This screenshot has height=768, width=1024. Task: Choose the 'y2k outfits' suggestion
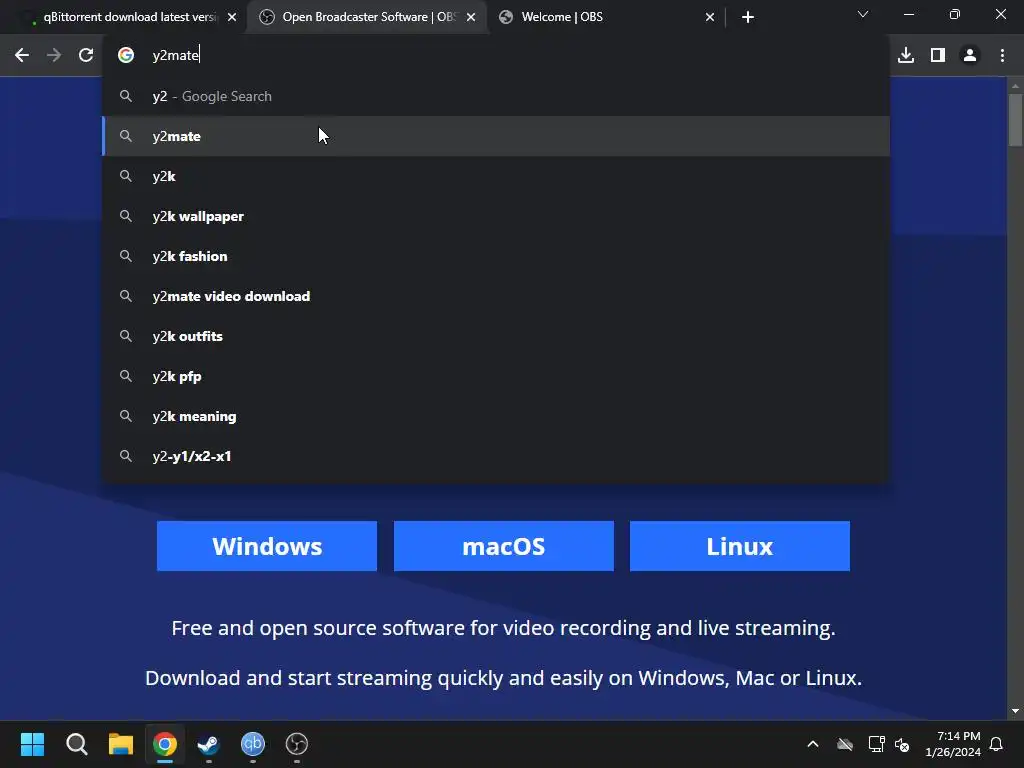496,336
